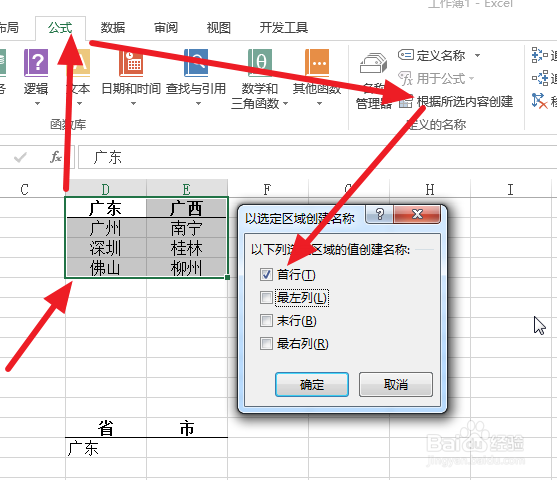557x480 pixels.
Task: Expand the 其他函数 dropdown arrow
Action: (319, 104)
